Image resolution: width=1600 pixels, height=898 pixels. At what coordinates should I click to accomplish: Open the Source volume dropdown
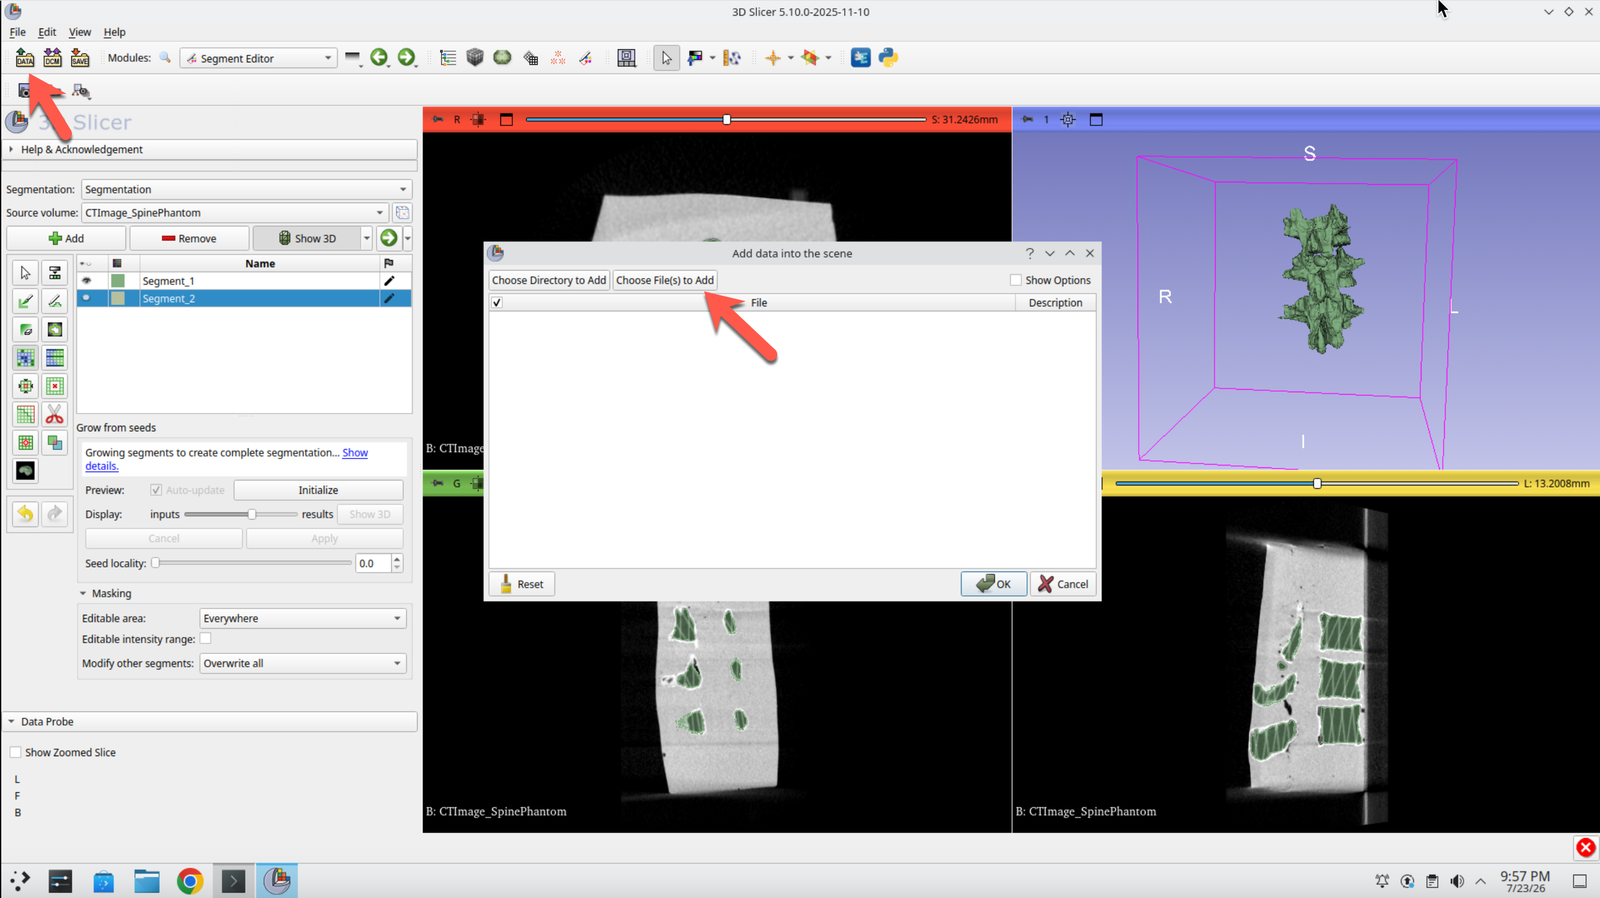tap(234, 212)
